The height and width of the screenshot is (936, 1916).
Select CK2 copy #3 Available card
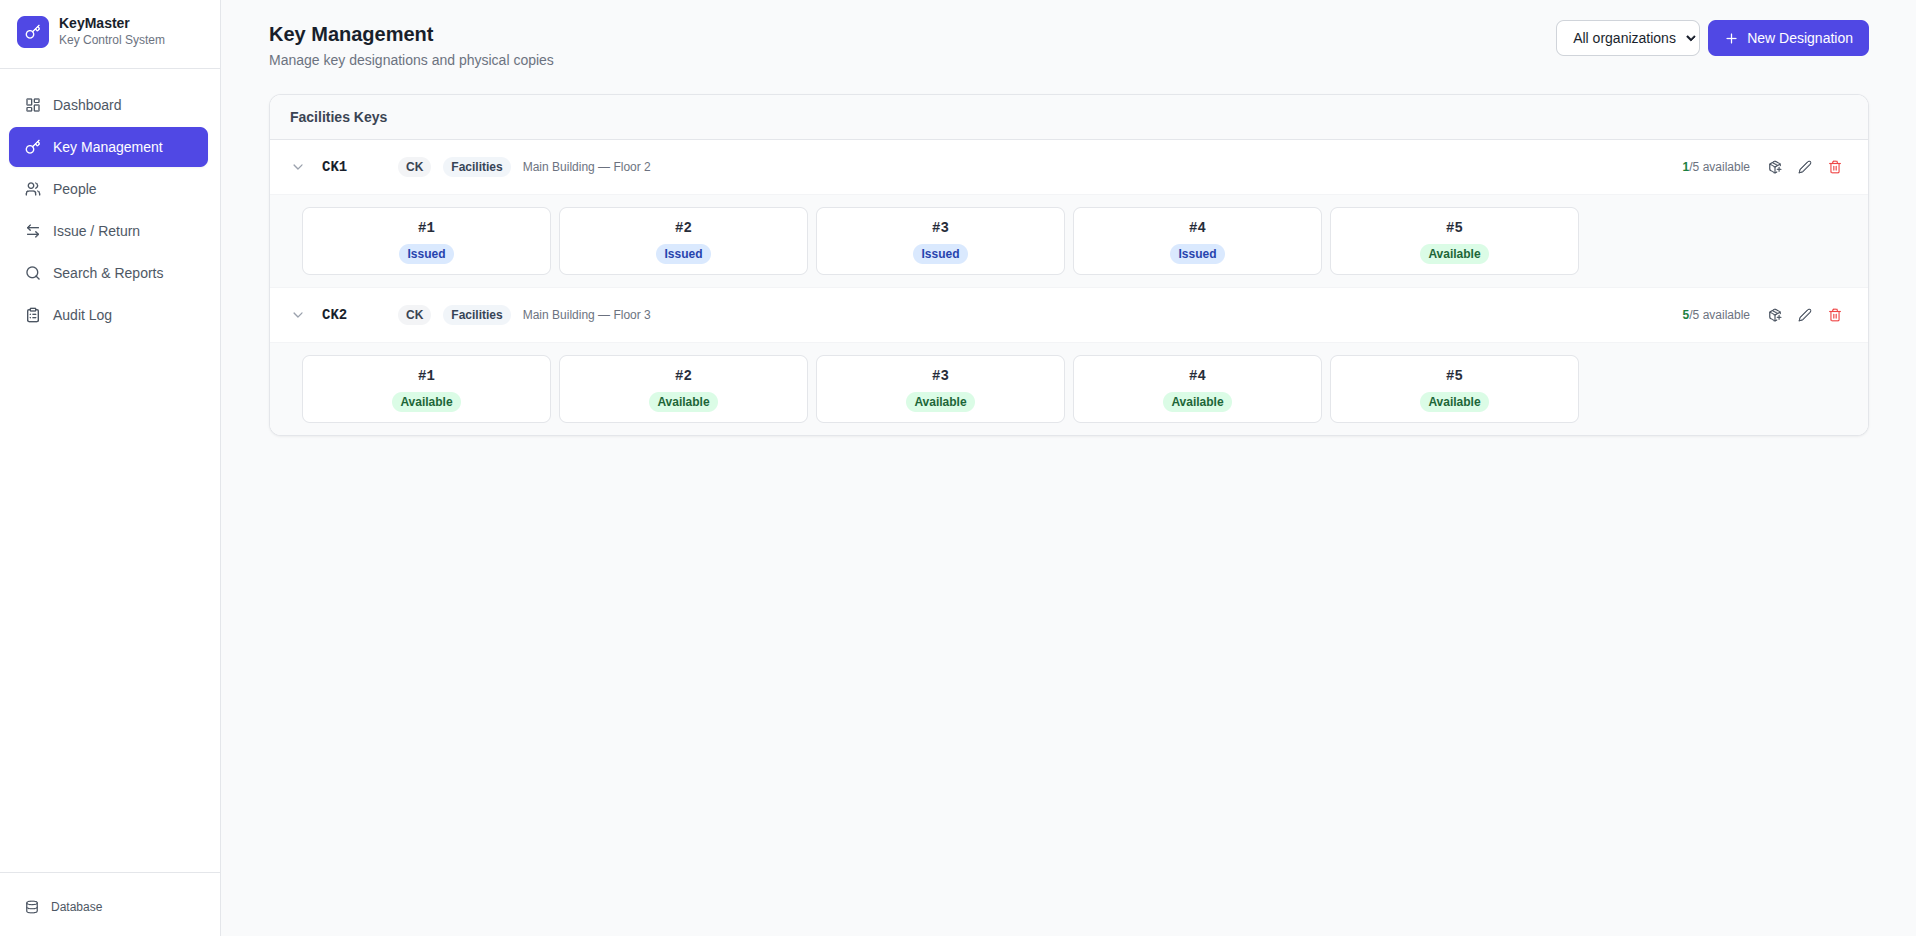940,389
